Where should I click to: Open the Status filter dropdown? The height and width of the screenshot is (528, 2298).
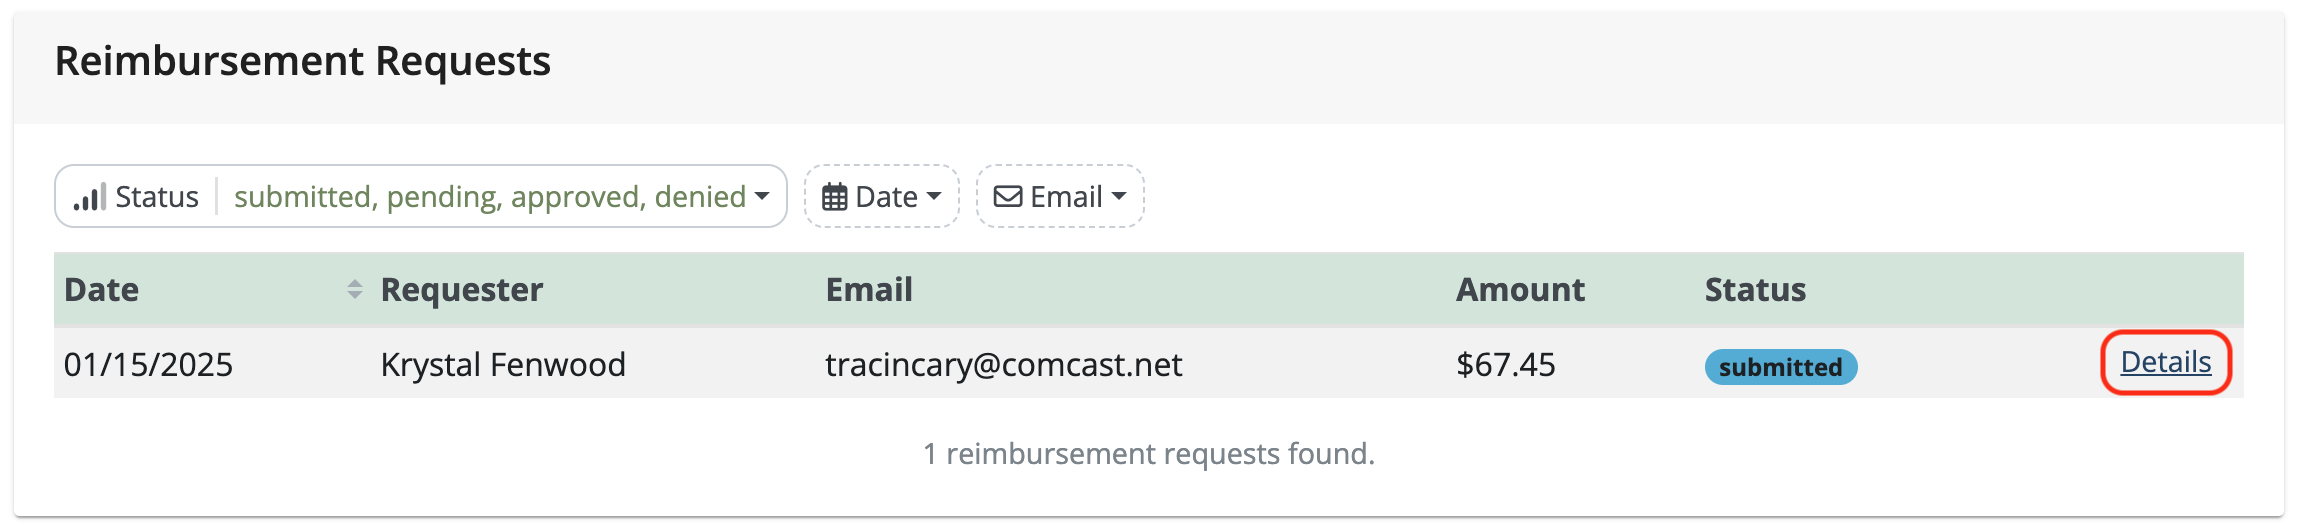(421, 196)
